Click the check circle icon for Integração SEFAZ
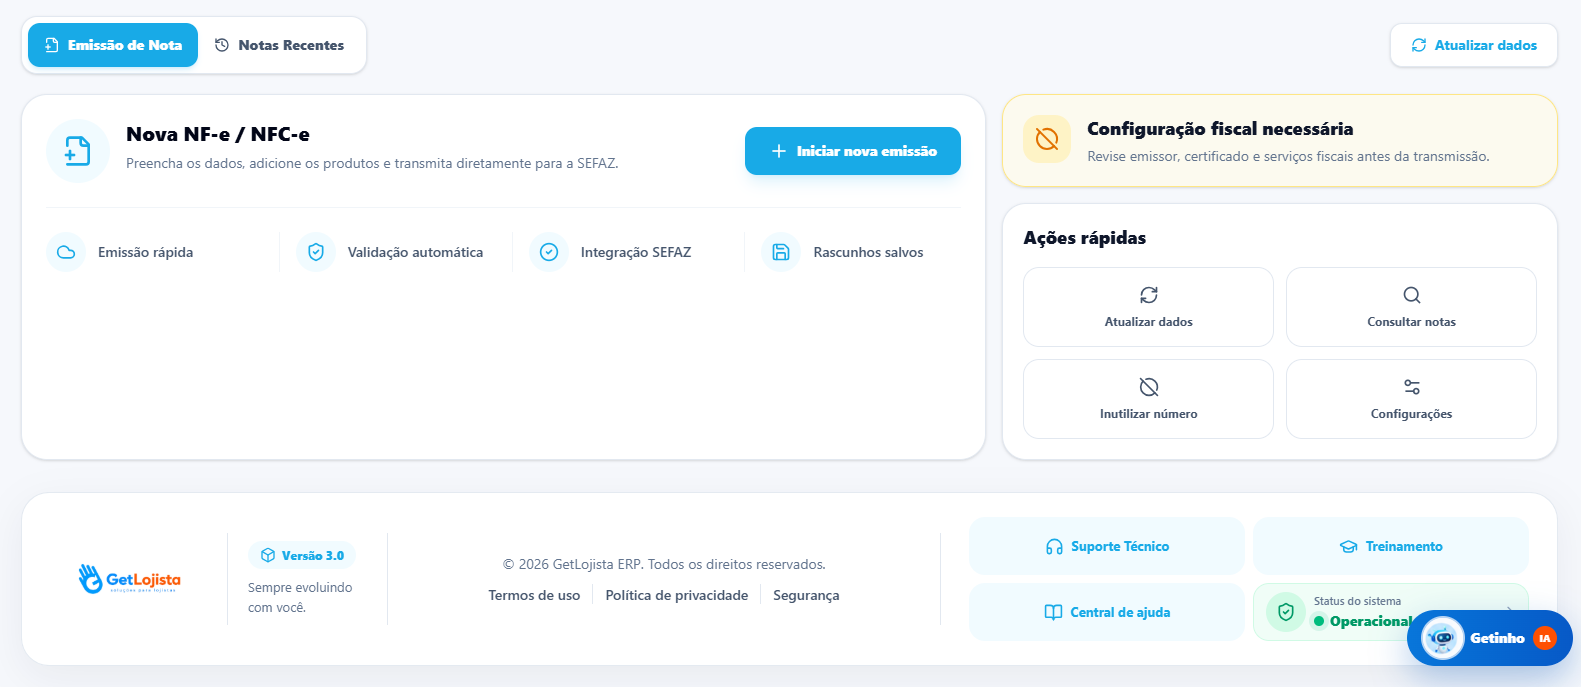The height and width of the screenshot is (687, 1581). 549,252
